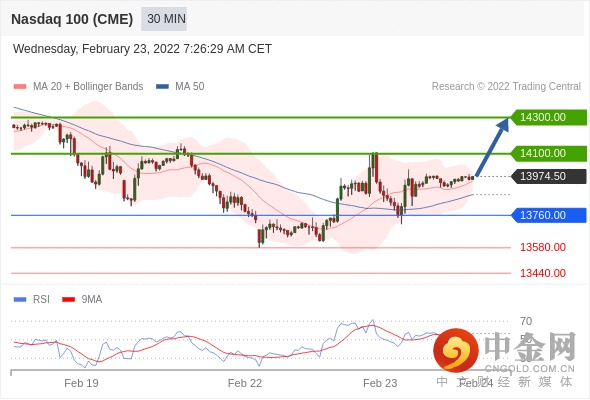Click the MA 50 legend label
This screenshot has height=400, width=590.
pos(190,87)
